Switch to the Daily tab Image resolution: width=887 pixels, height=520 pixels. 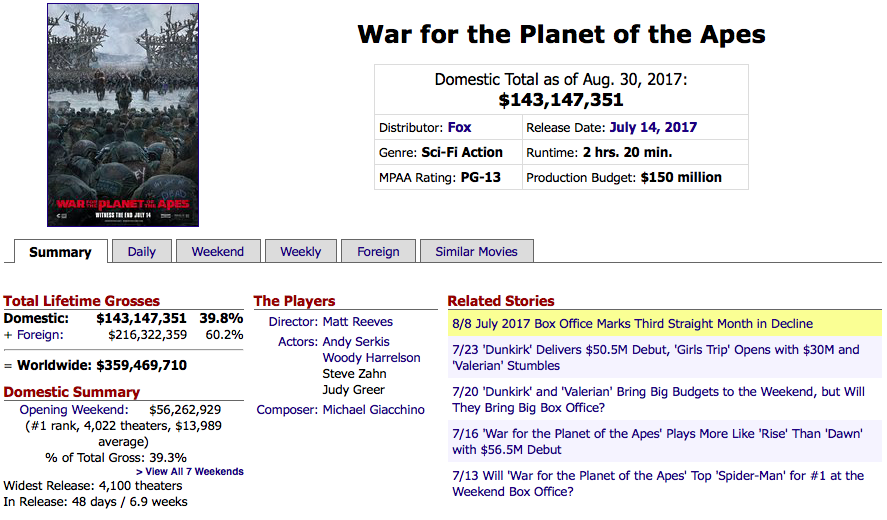[x=142, y=252]
